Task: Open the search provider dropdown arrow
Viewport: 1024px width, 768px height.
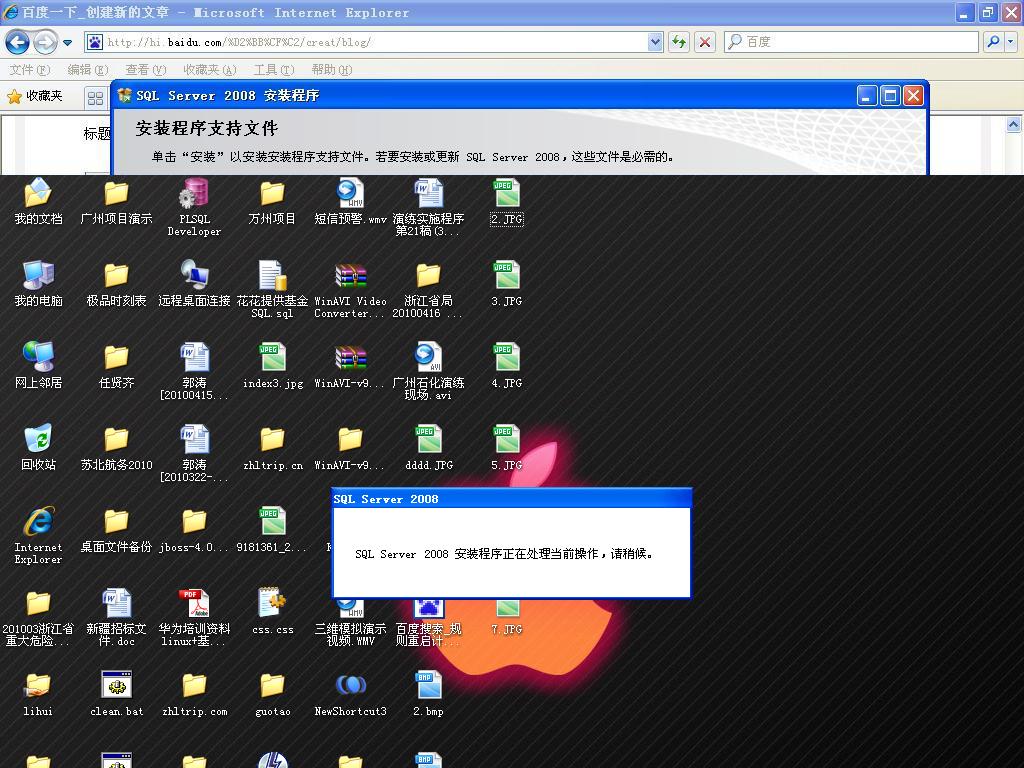Action: [x=1011, y=42]
